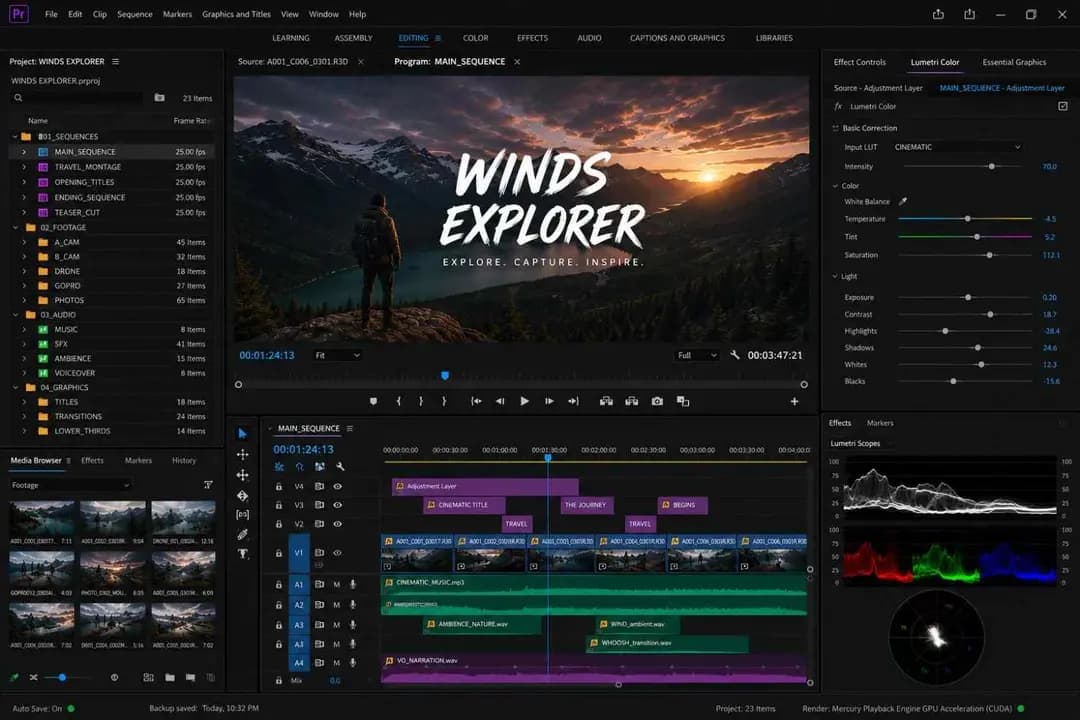Image resolution: width=1080 pixels, height=720 pixels.
Task: Mute audio track A1
Action: (337, 584)
